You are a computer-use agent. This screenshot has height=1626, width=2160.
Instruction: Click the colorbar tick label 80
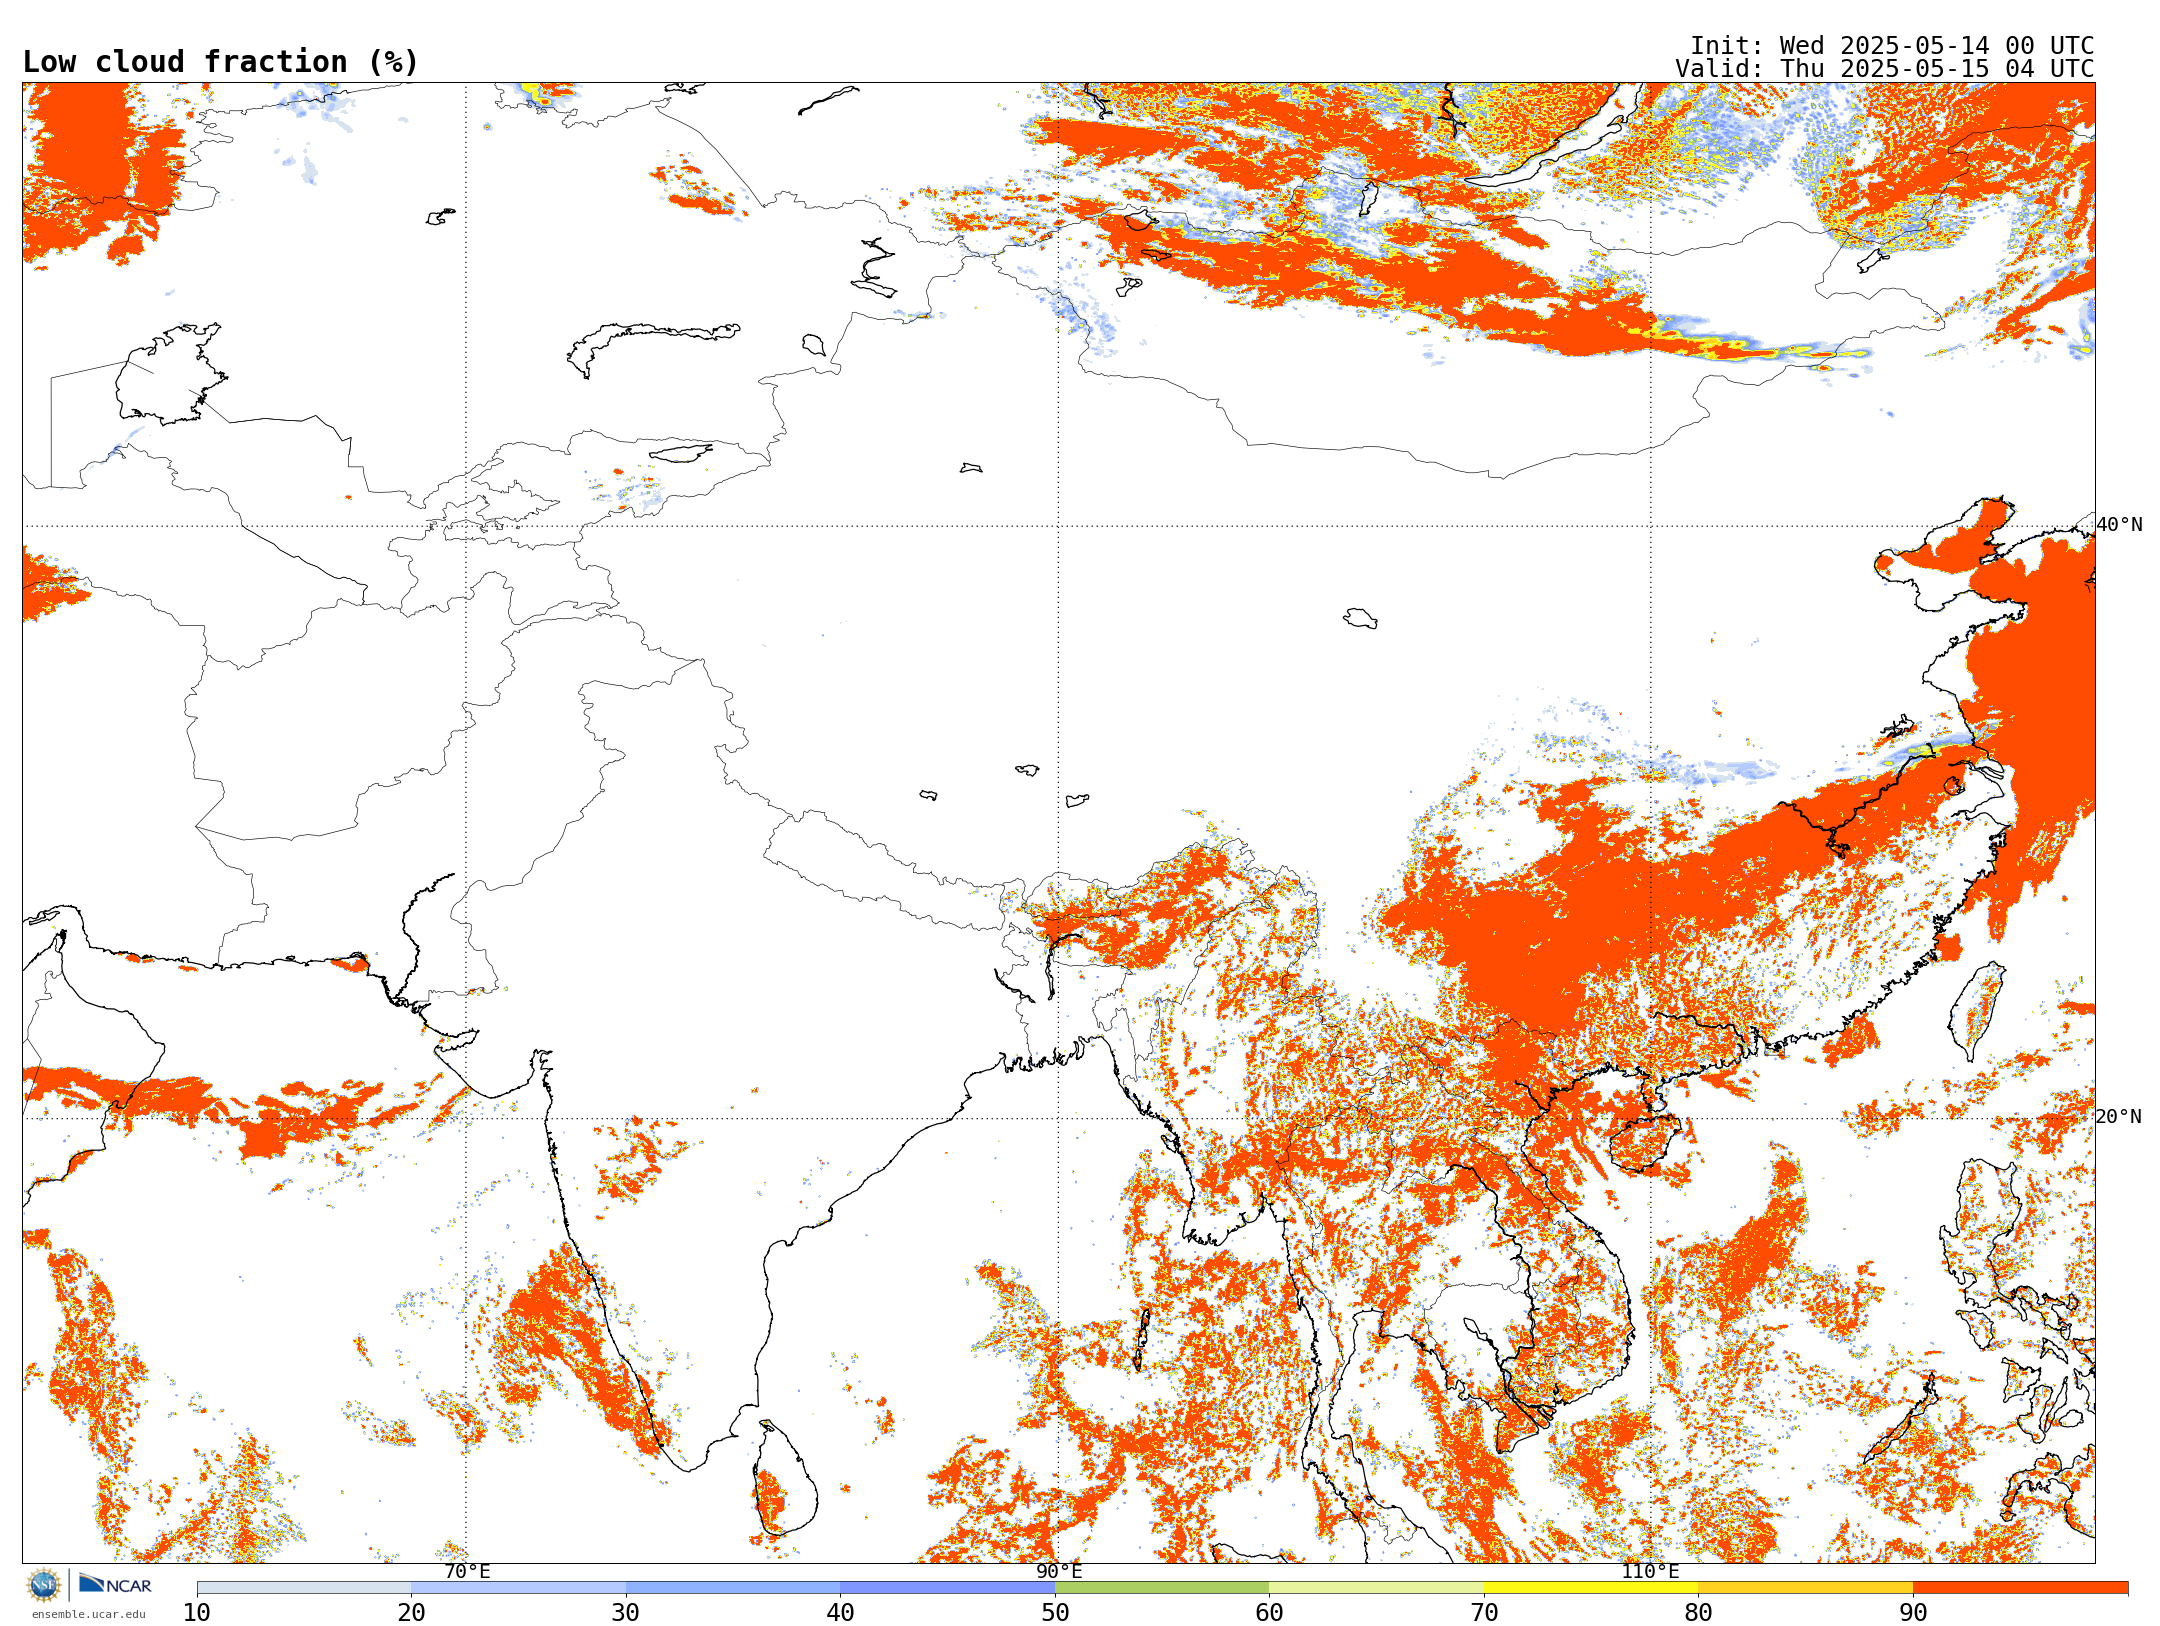click(1698, 1612)
